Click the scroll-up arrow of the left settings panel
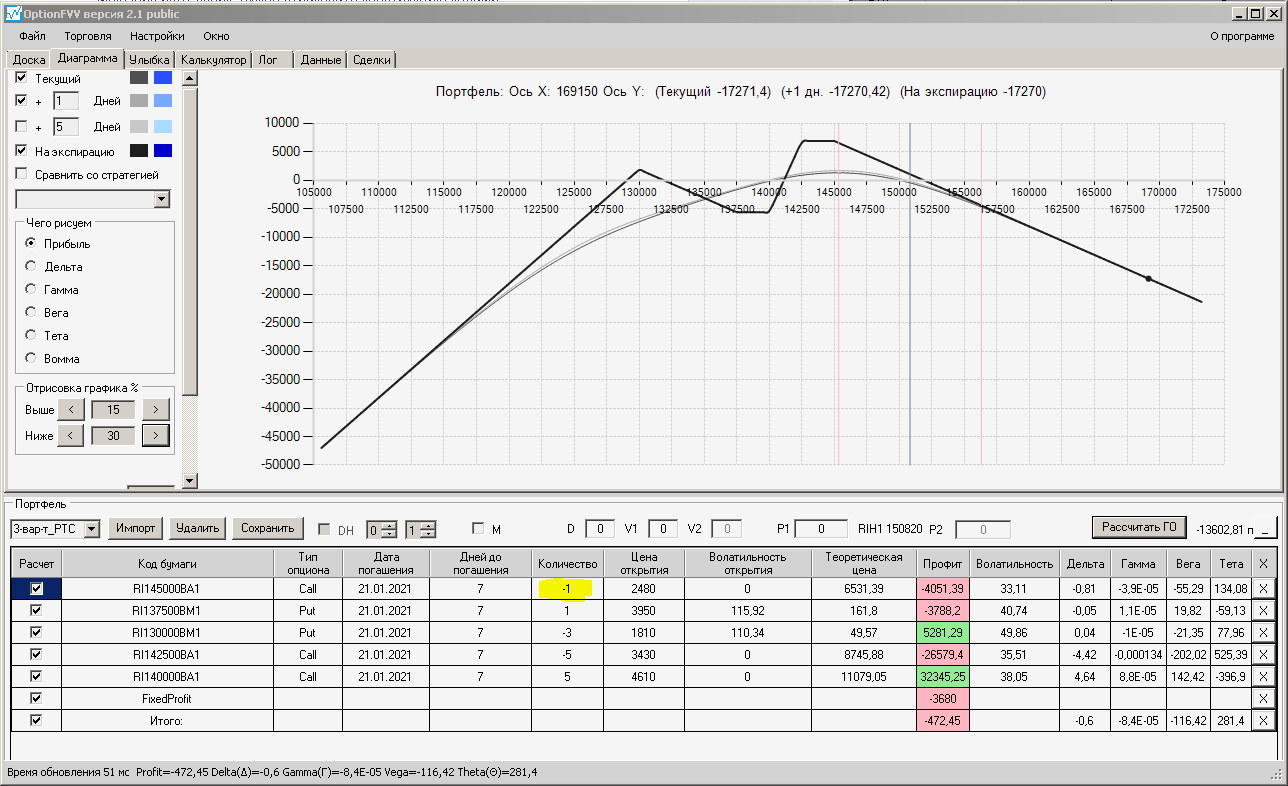1288x786 pixels. (x=190, y=77)
